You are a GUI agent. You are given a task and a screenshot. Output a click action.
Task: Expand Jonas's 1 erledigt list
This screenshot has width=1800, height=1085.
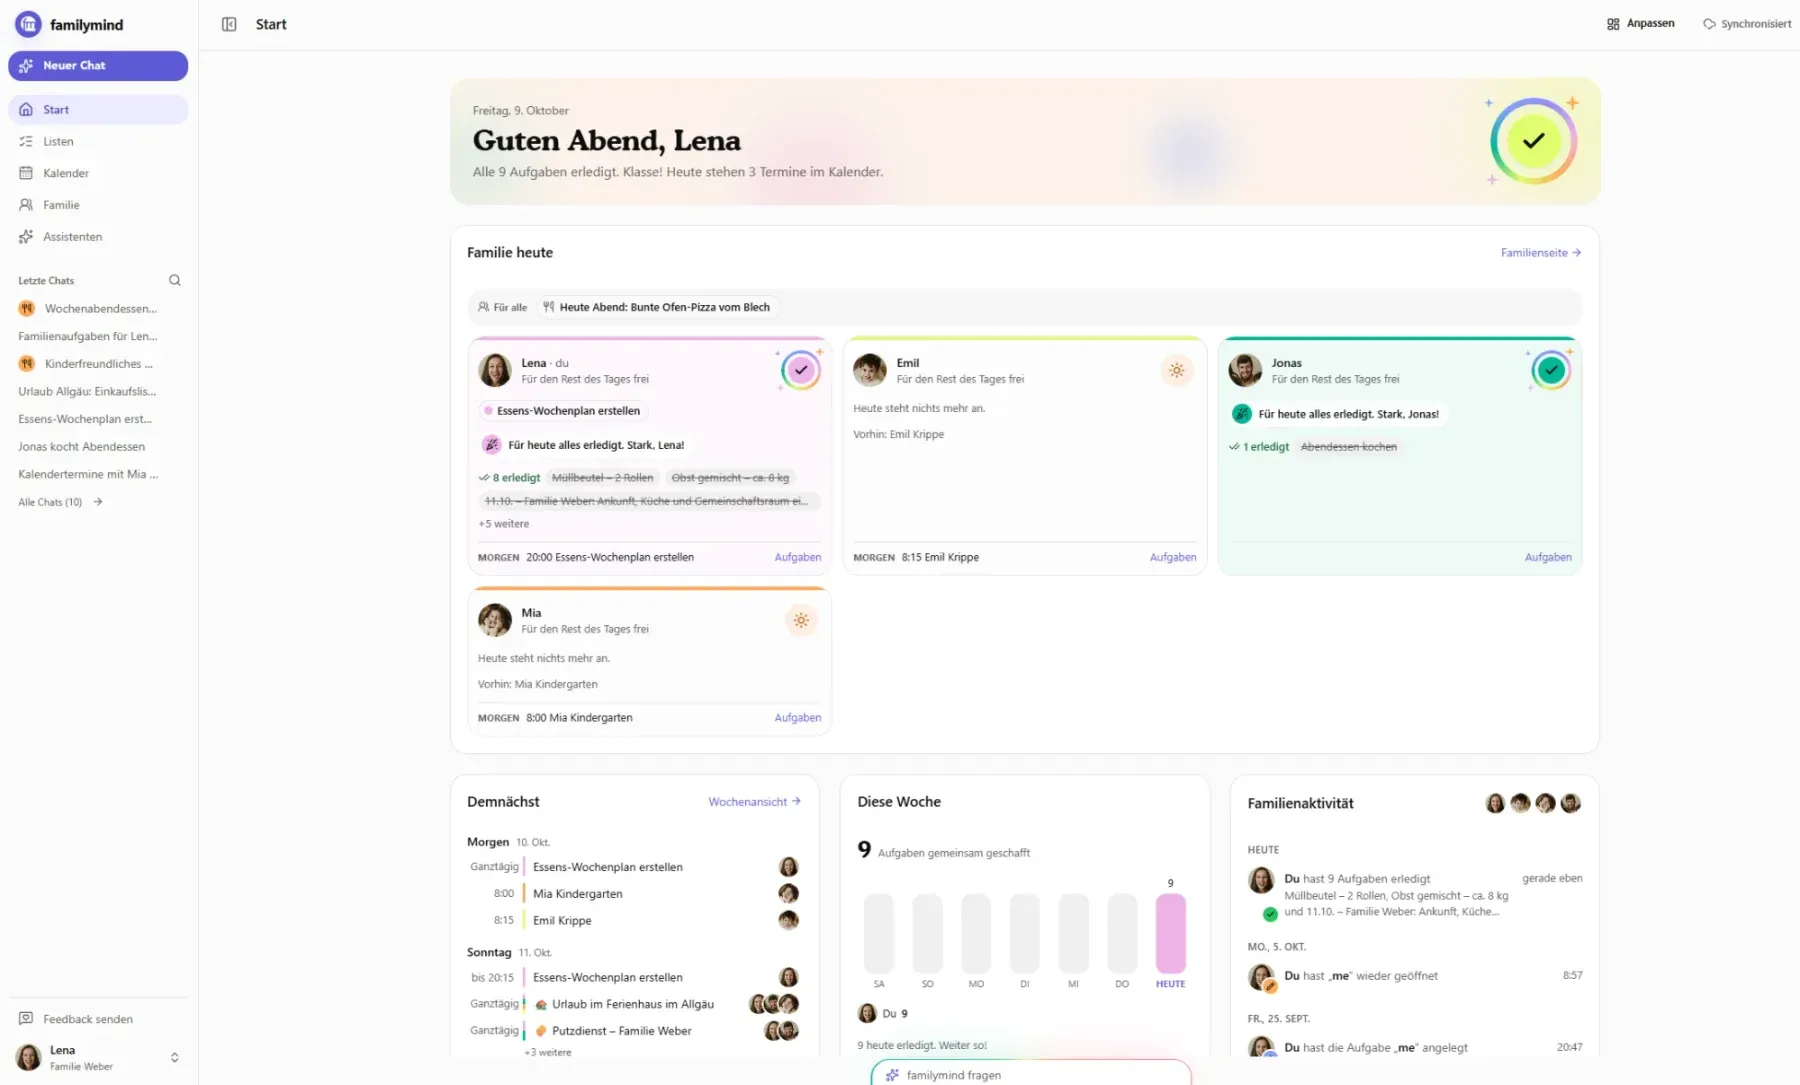1260,447
